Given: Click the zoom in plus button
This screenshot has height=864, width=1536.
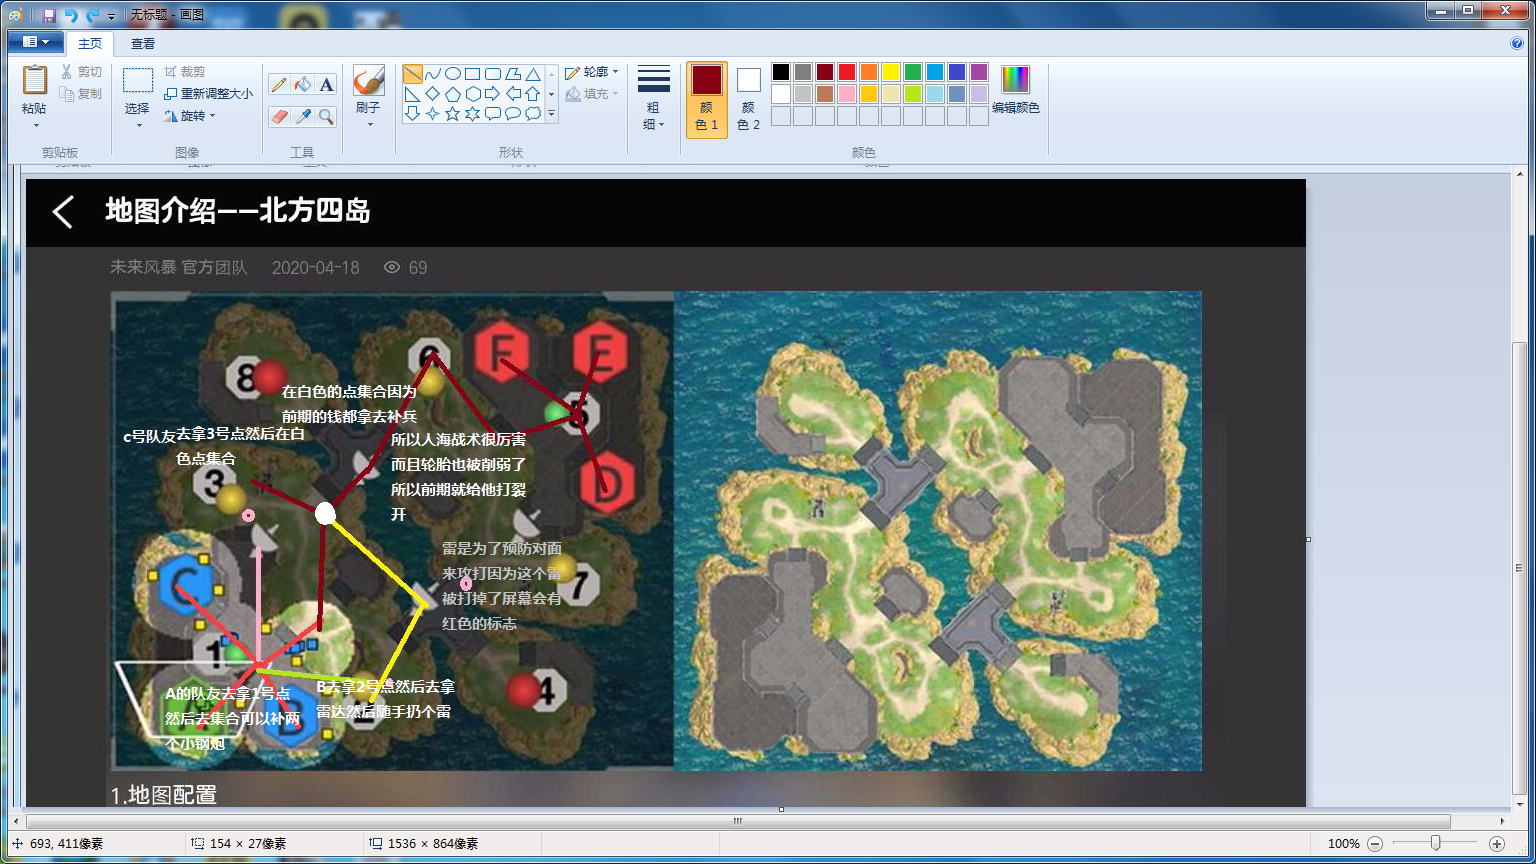Looking at the screenshot, I should (1497, 844).
